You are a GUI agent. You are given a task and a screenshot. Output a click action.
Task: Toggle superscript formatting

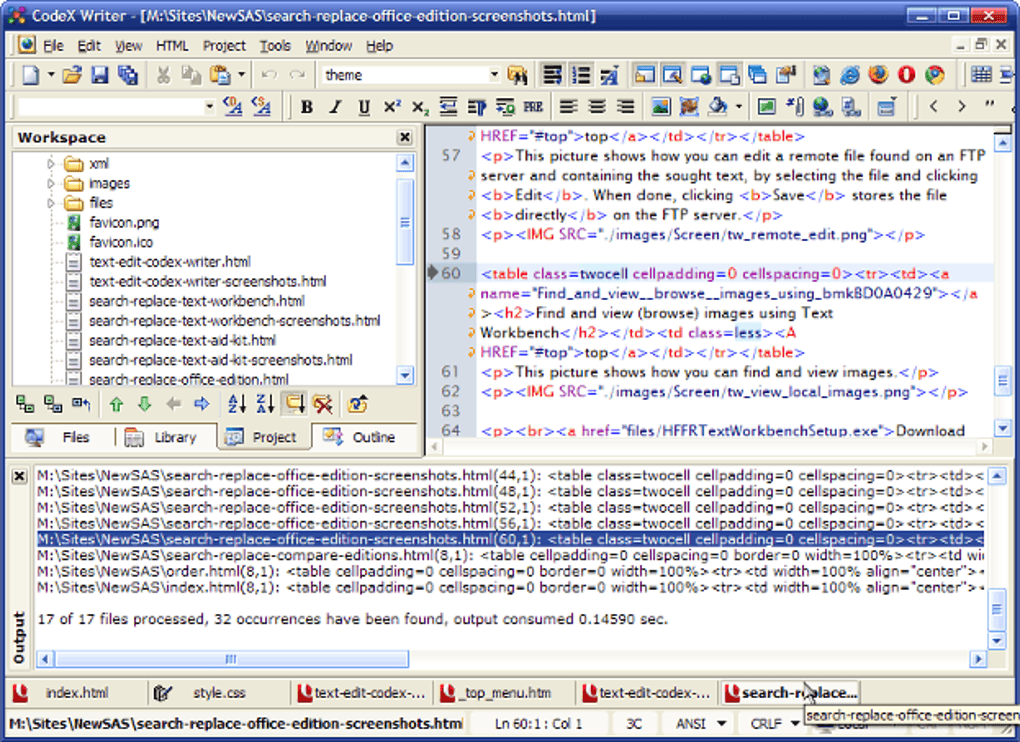click(x=392, y=107)
